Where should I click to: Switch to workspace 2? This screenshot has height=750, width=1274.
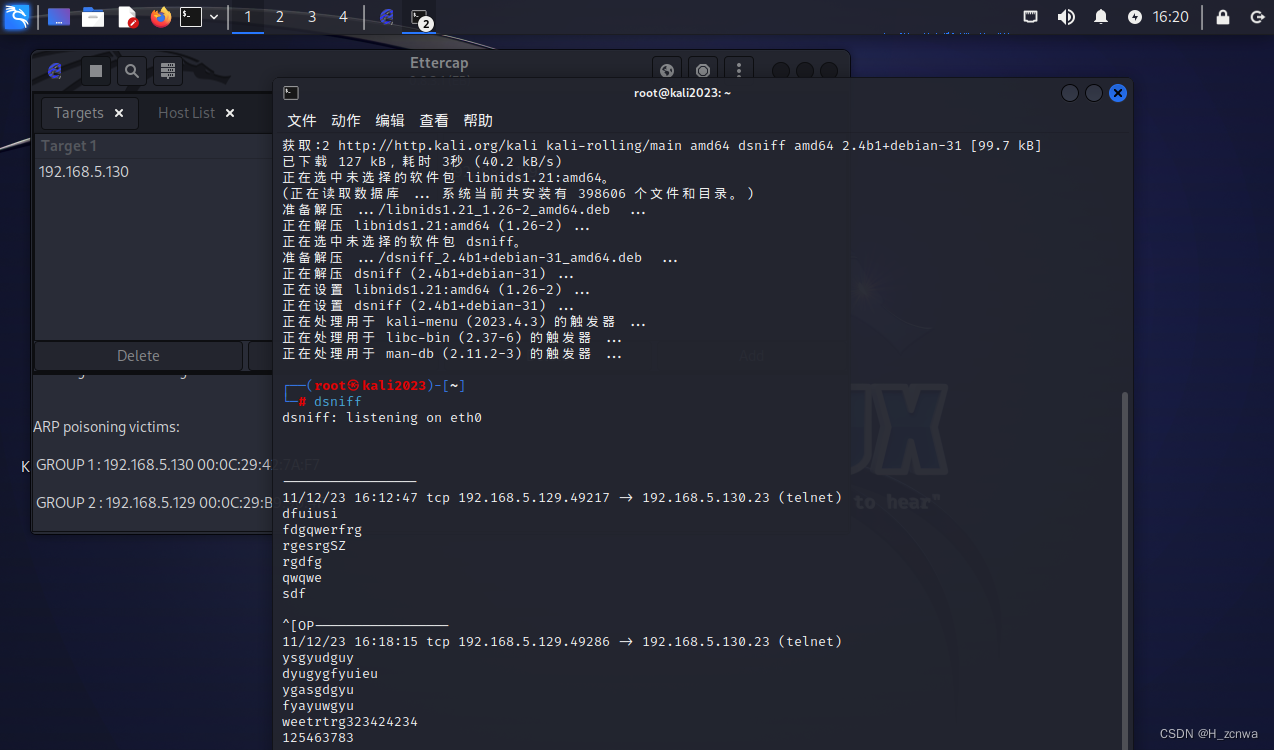point(280,17)
